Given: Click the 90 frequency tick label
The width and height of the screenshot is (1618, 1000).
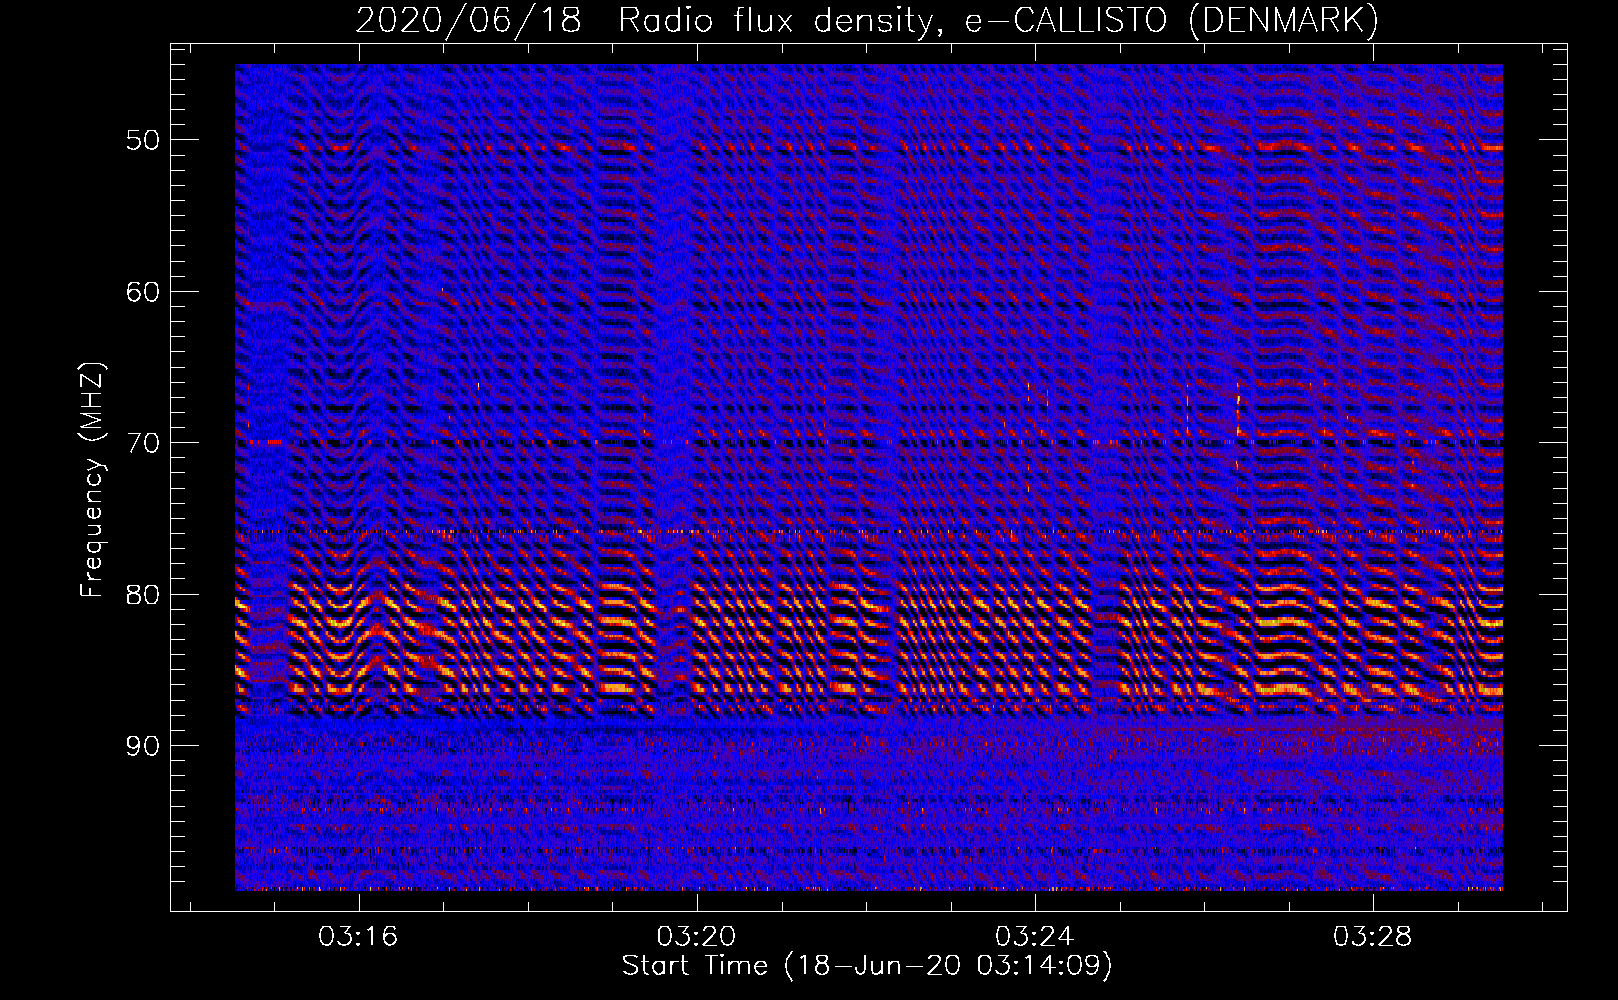Looking at the screenshot, I should click(x=143, y=746).
